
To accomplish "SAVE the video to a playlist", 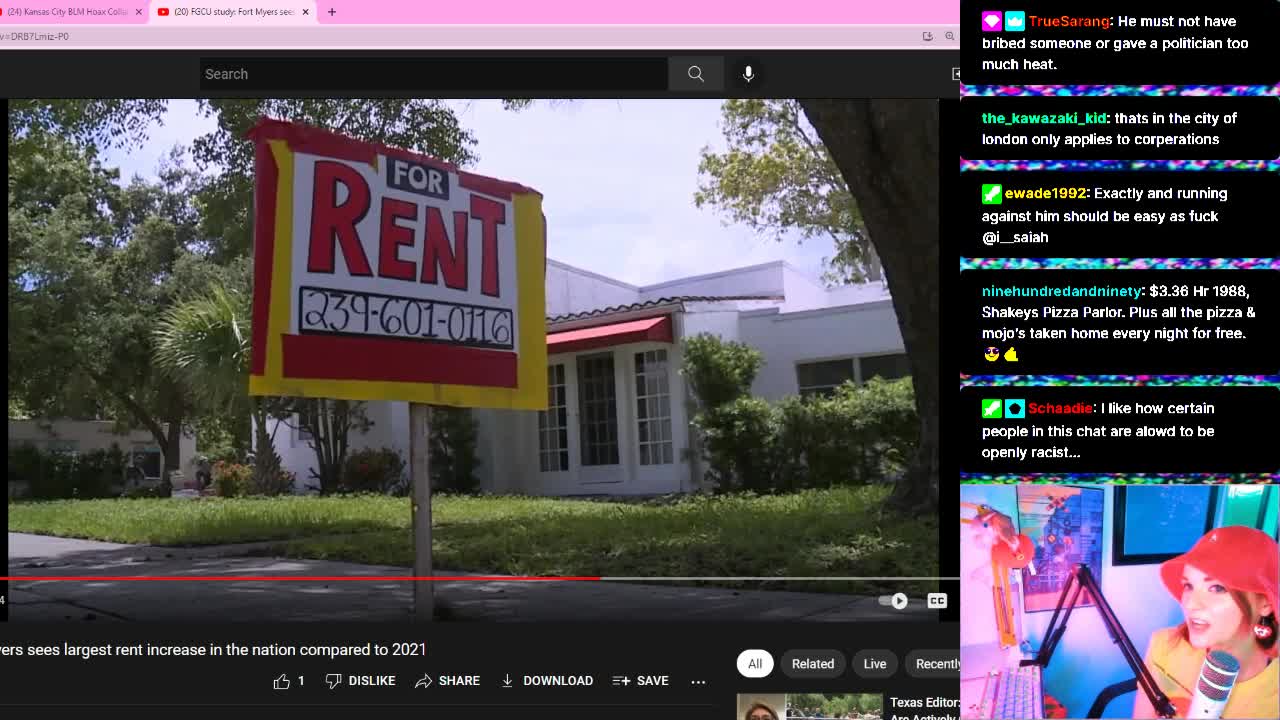I will pos(640,681).
